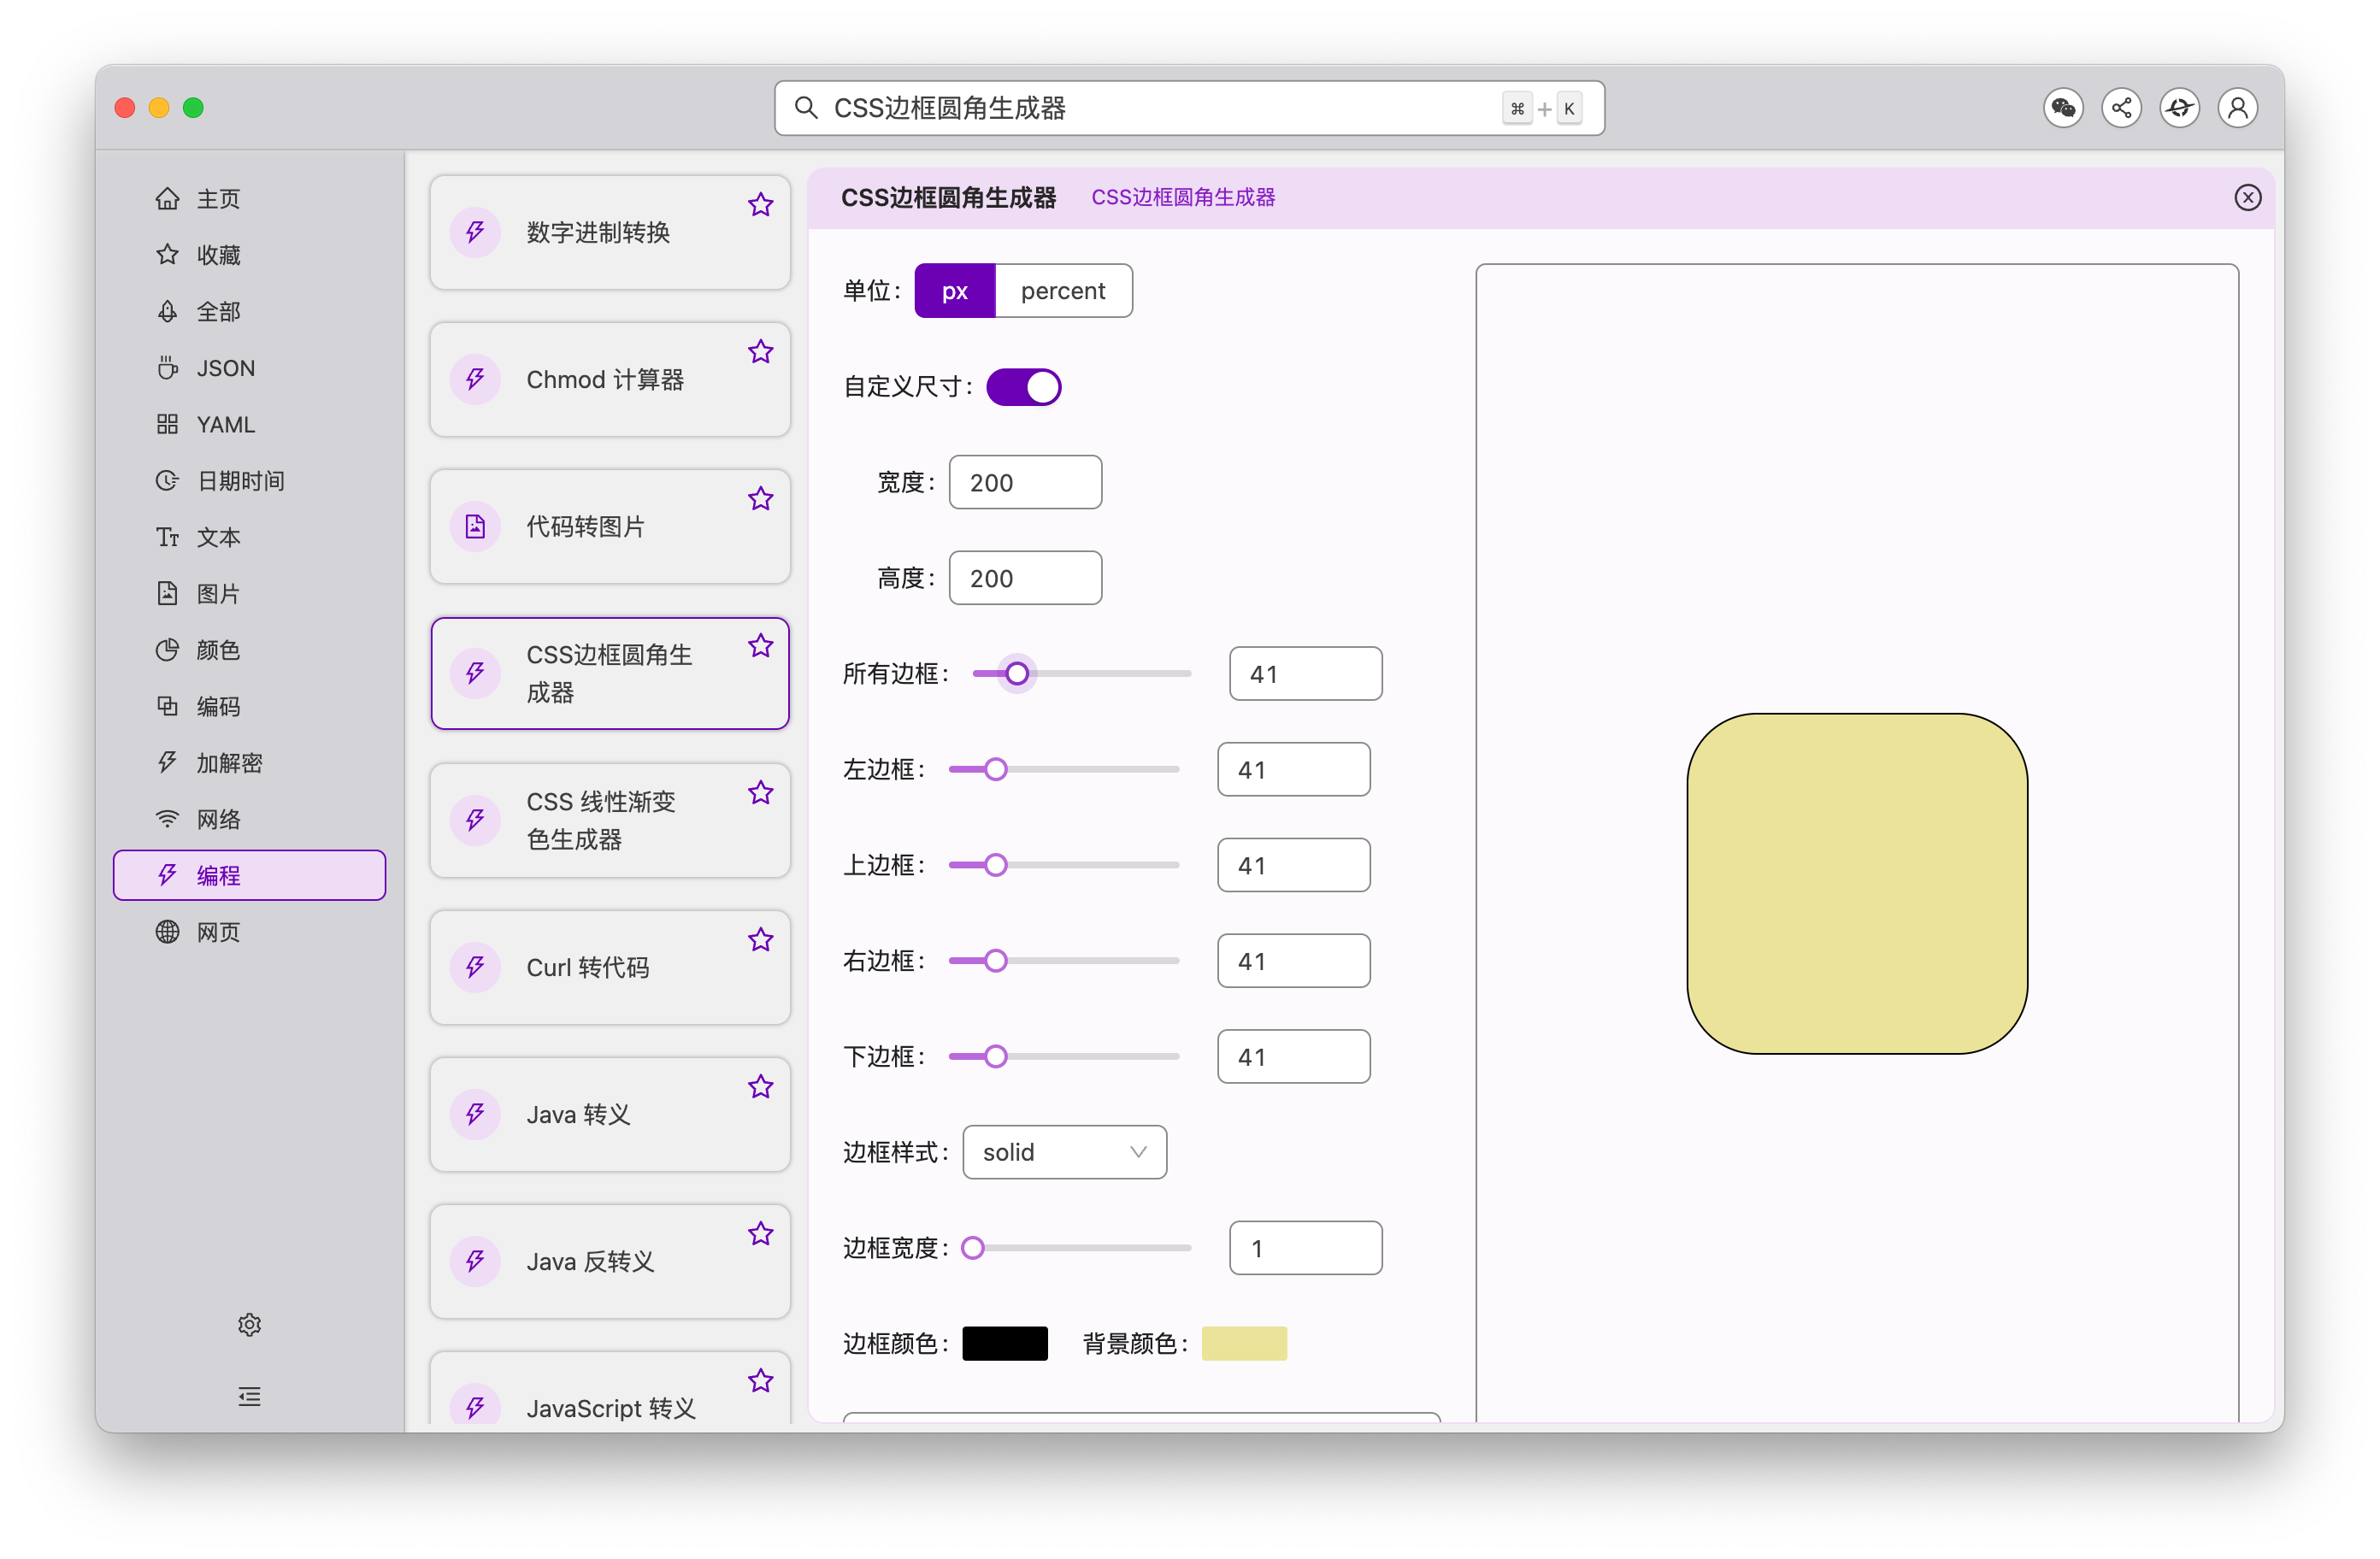Click the 边框宽度 value input
This screenshot has width=2380, height=1559.
tap(1305, 1248)
